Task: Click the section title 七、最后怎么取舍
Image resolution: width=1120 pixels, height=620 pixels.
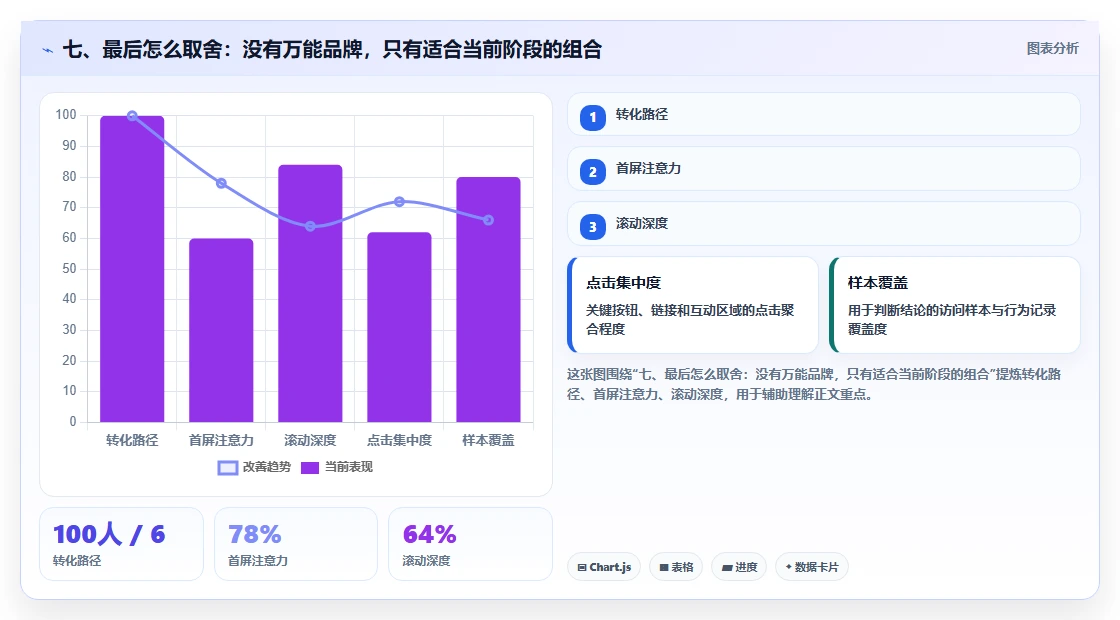Action: tap(332, 50)
